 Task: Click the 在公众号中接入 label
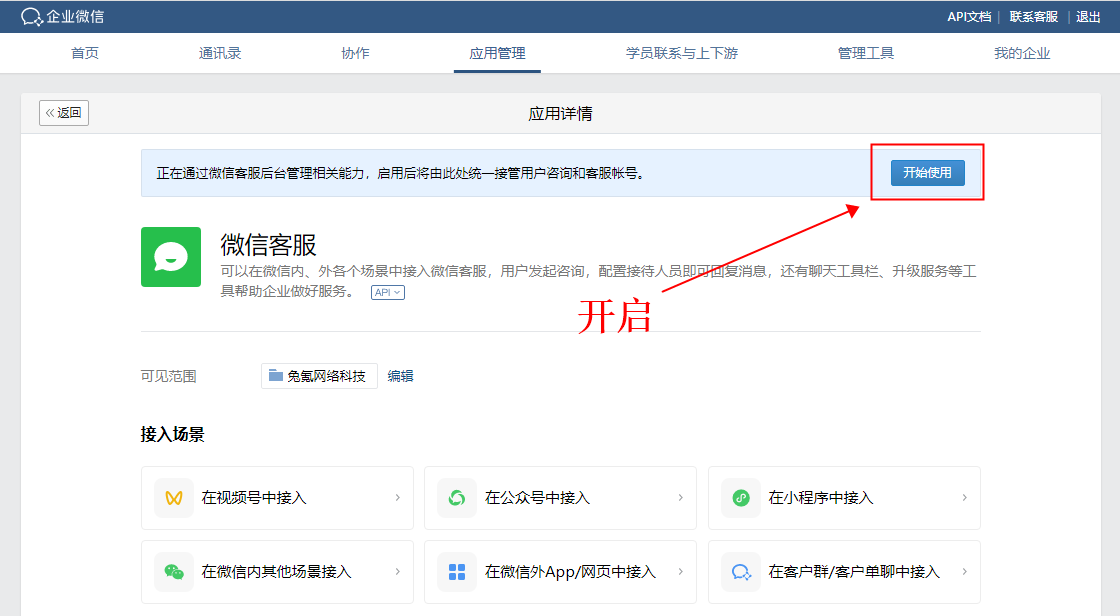(538, 498)
